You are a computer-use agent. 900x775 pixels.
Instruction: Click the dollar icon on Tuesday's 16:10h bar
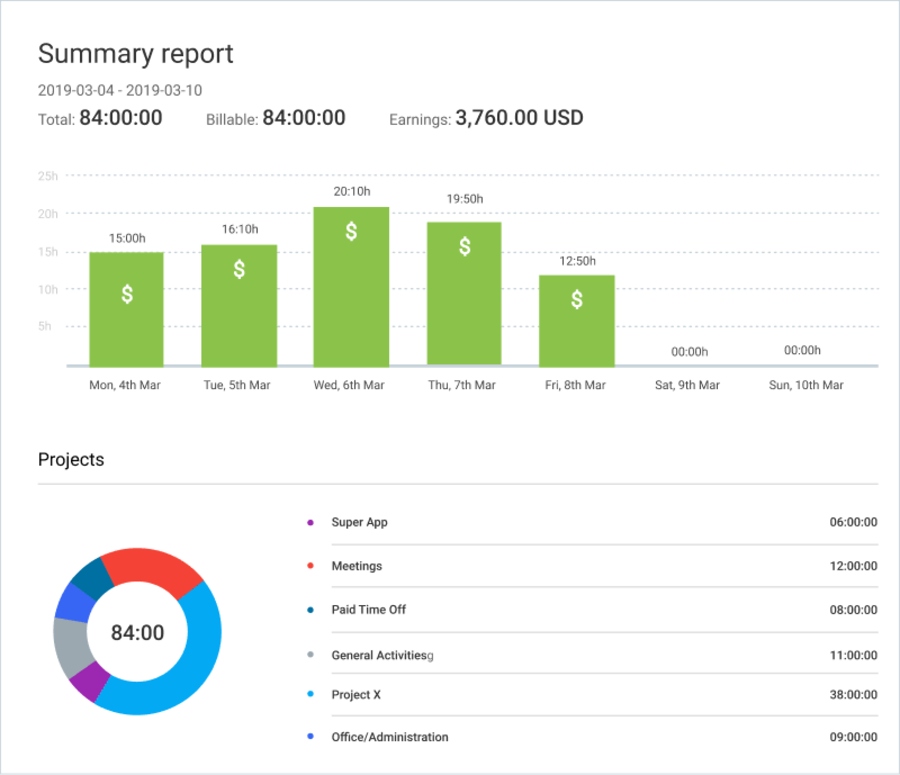238,268
